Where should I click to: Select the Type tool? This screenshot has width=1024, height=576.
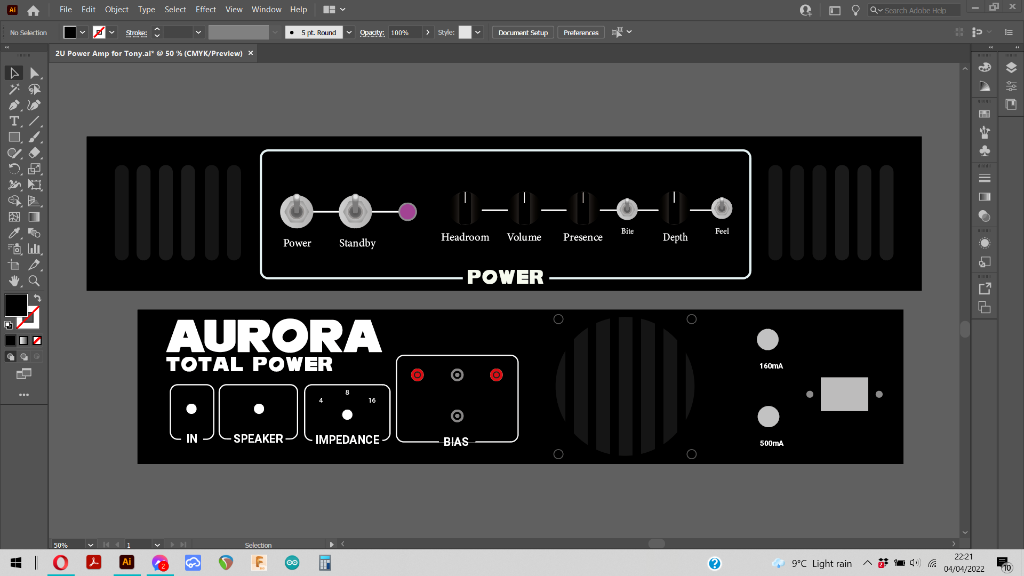point(15,121)
